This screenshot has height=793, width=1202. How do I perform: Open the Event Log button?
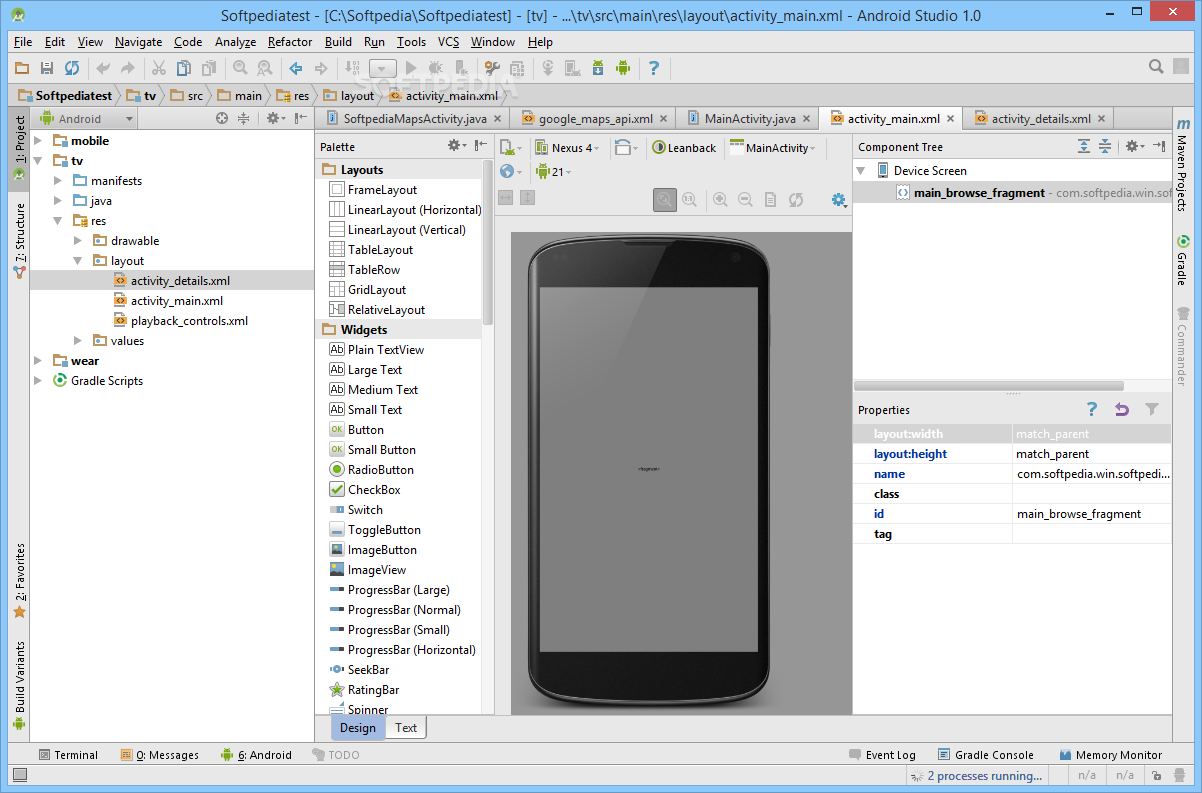coord(882,755)
